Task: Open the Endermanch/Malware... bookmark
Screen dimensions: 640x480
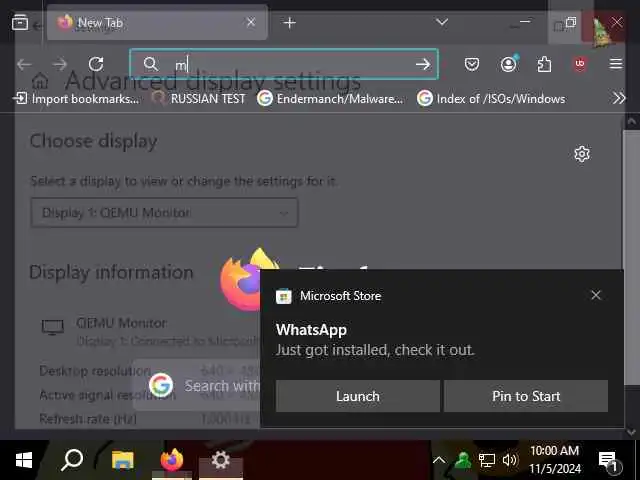Action: pos(331,98)
